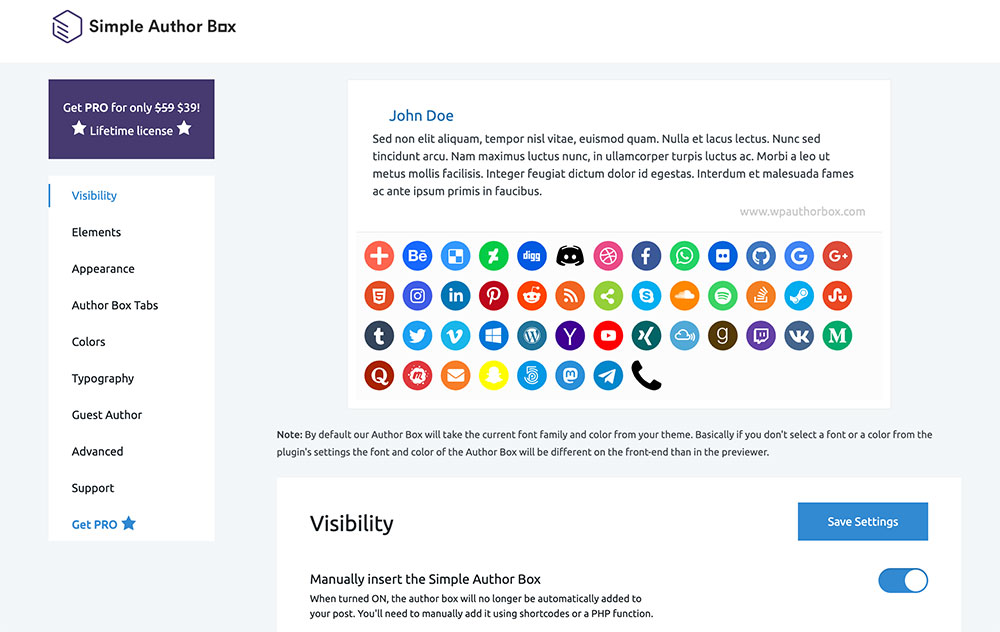This screenshot has width=1000, height=632.
Task: Click the Twitch social icon
Action: [761, 335]
